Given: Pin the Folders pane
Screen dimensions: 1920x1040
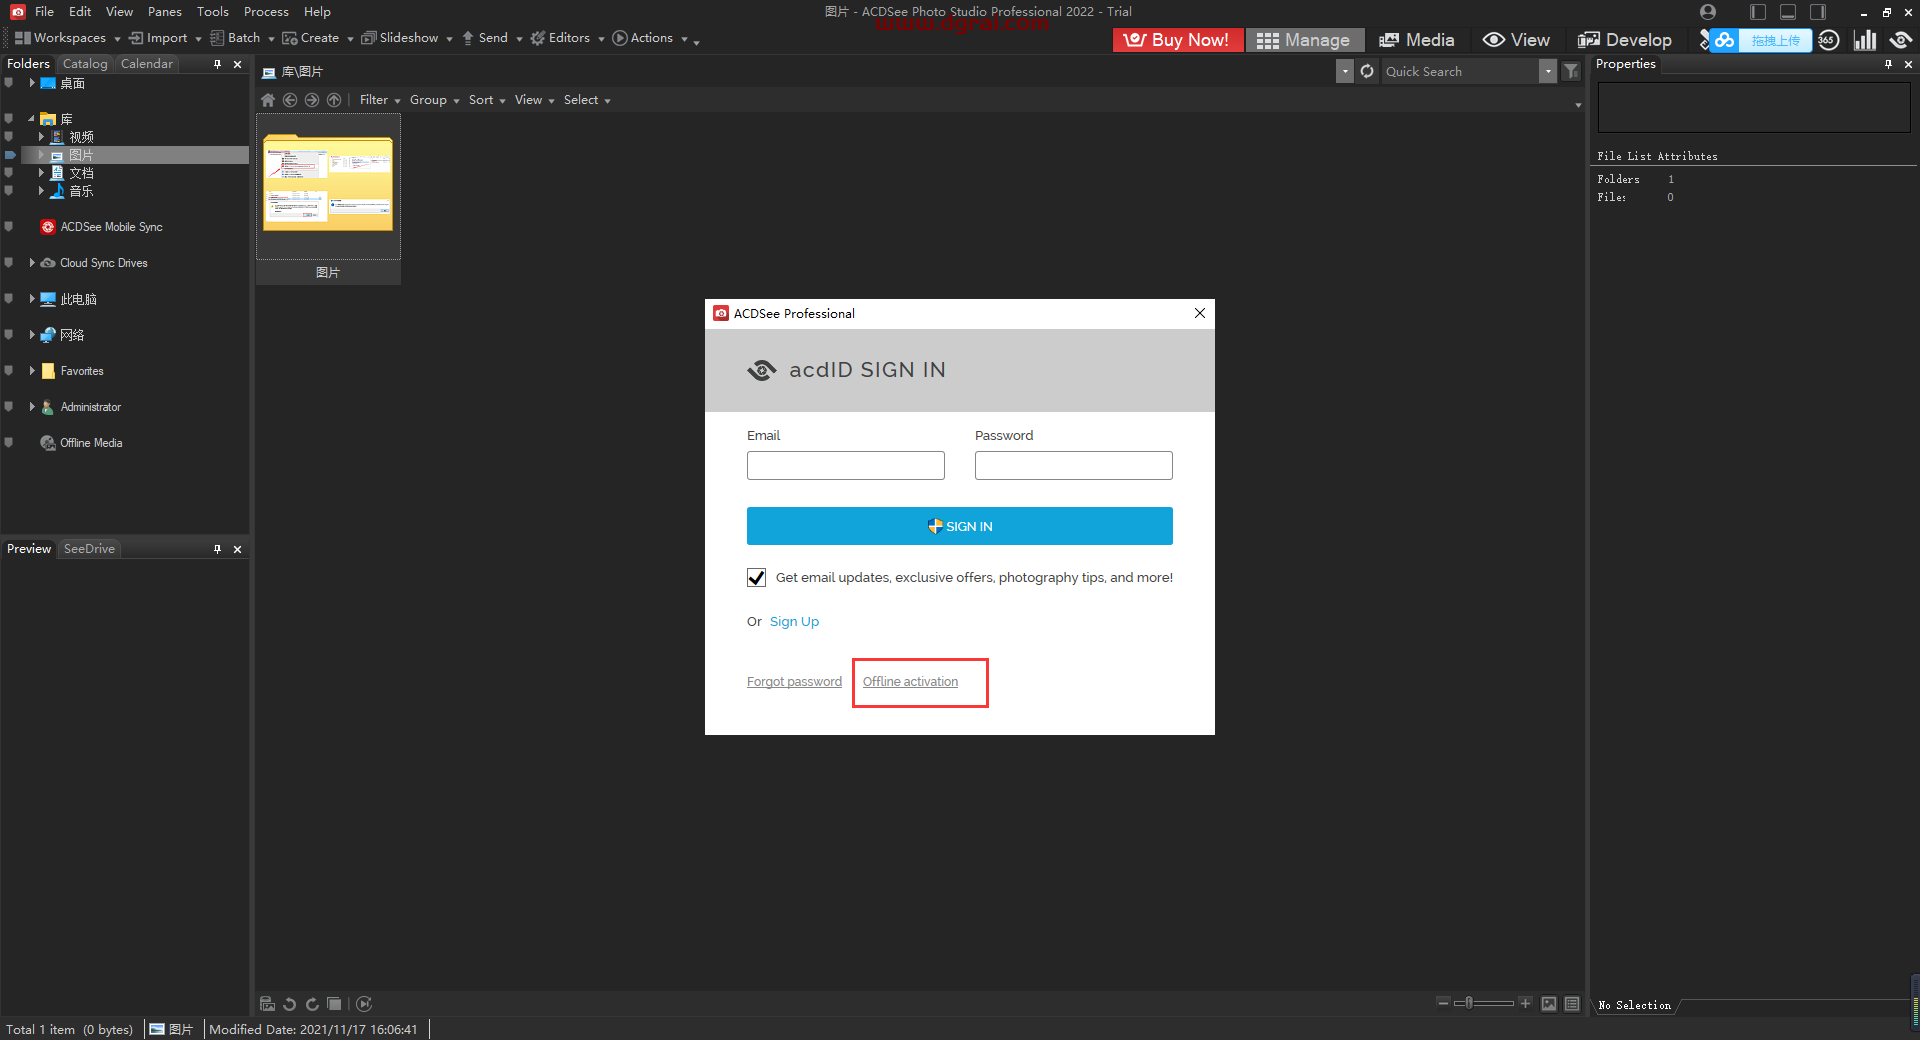Looking at the screenshot, I should (217, 64).
